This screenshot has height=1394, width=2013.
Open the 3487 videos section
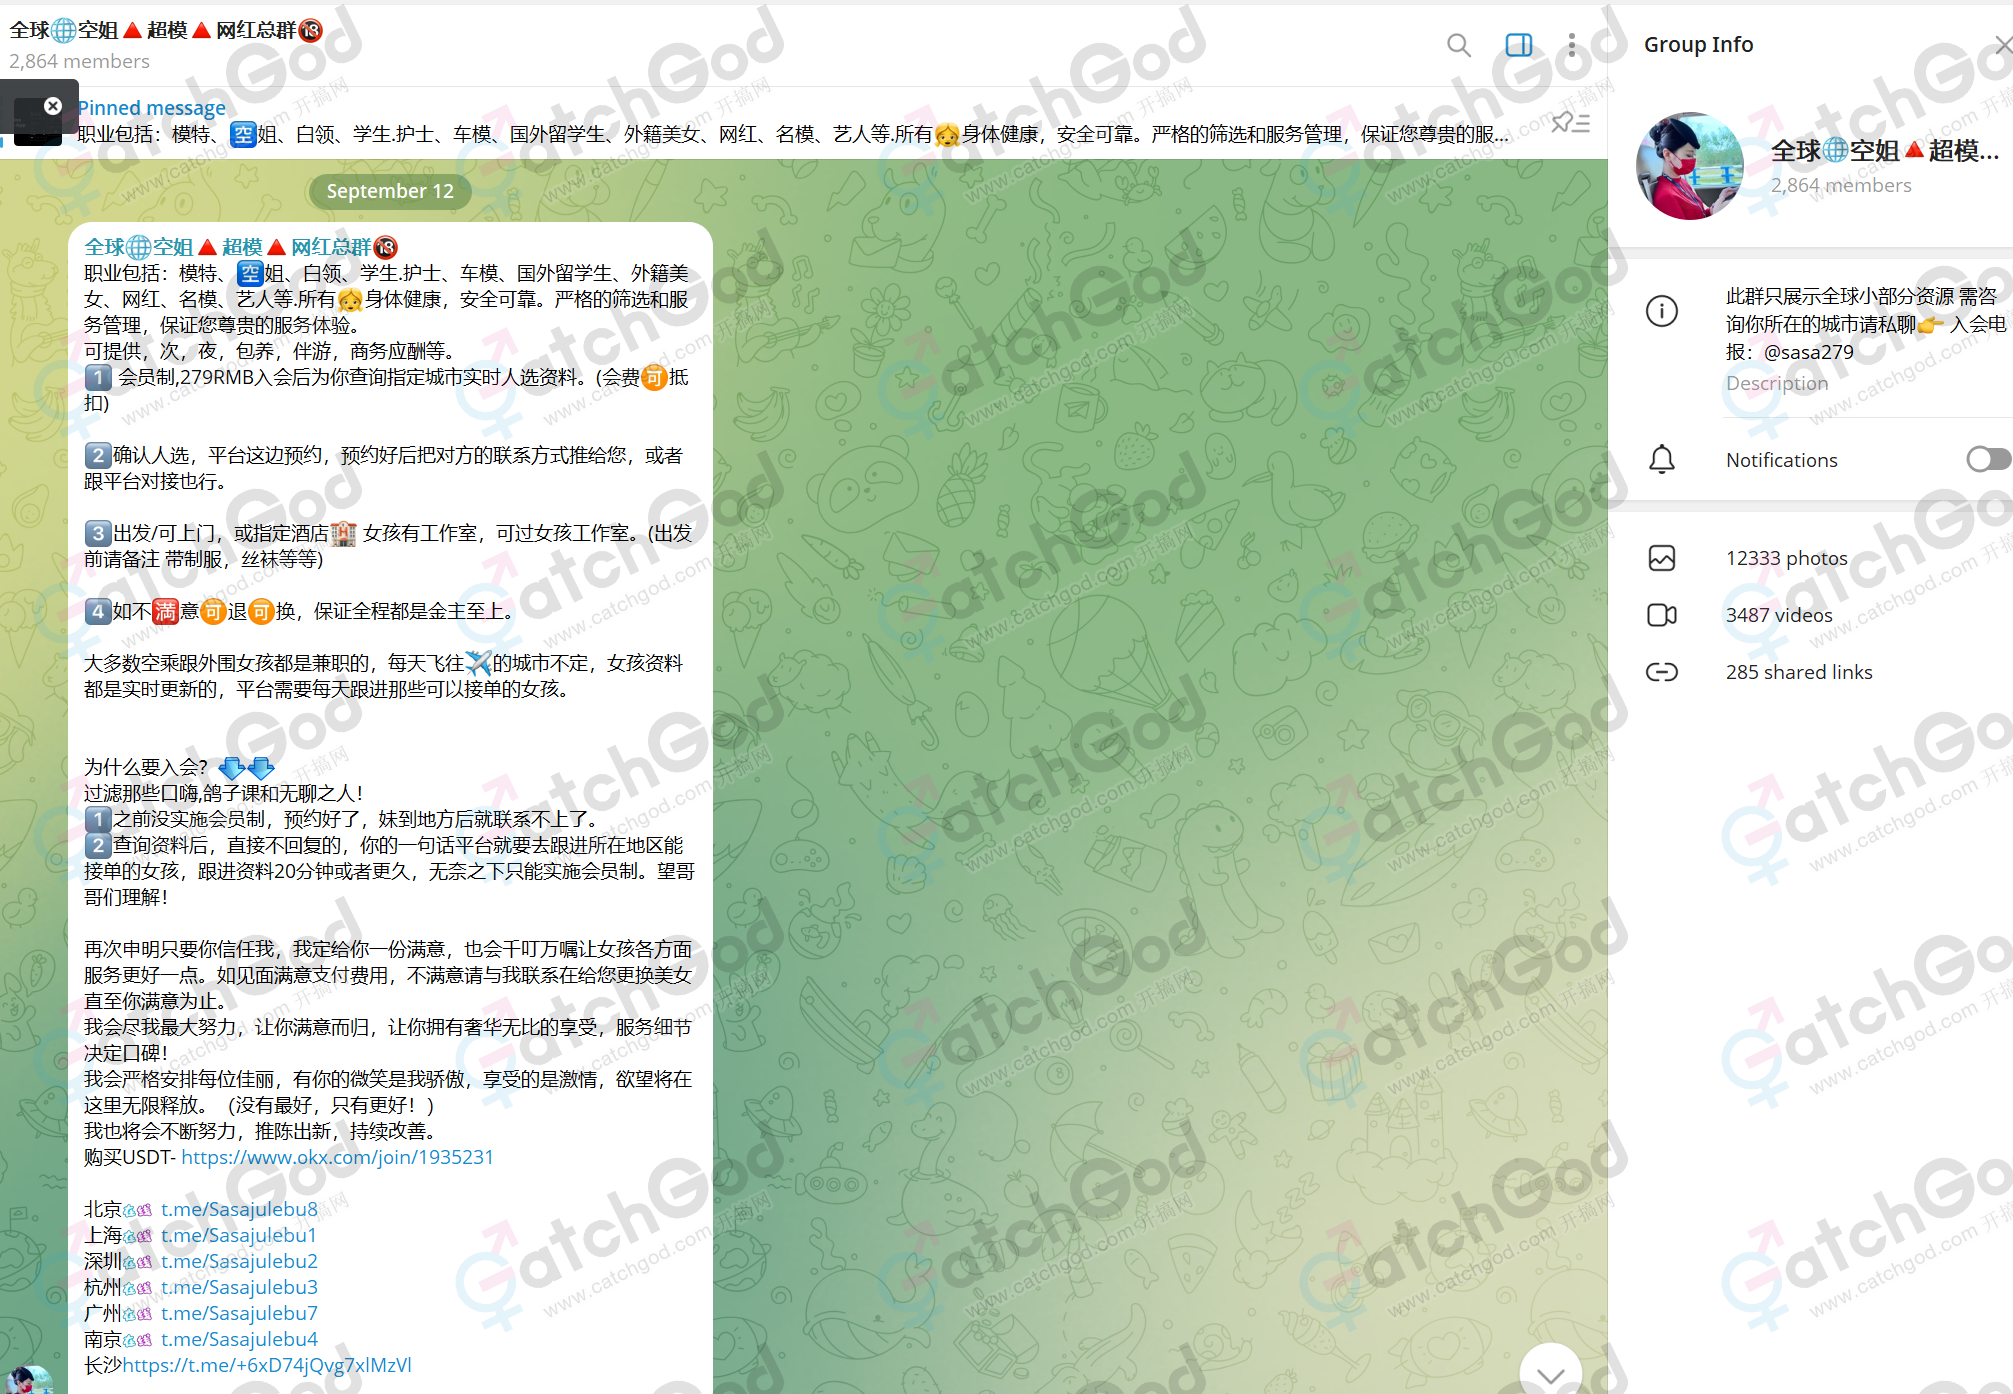tap(1778, 615)
